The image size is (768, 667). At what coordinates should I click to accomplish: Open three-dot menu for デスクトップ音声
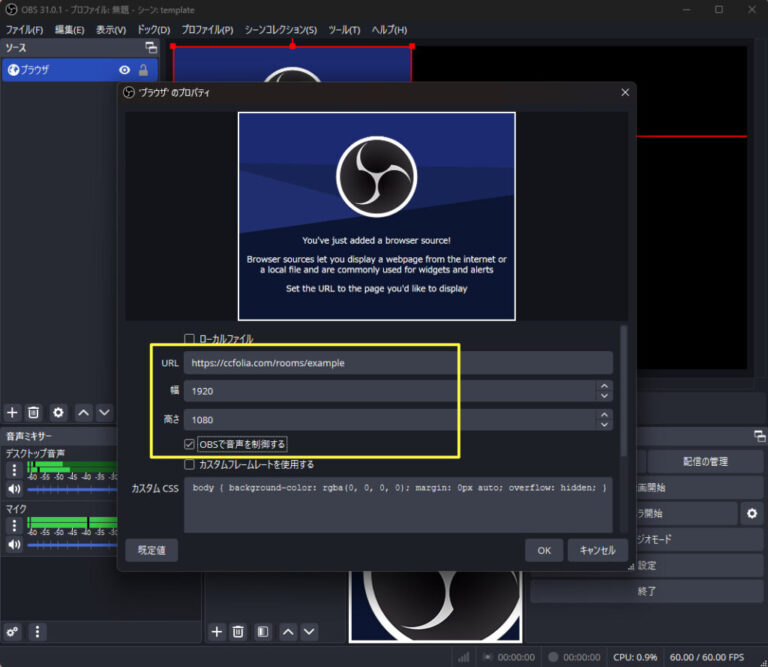[x=14, y=470]
